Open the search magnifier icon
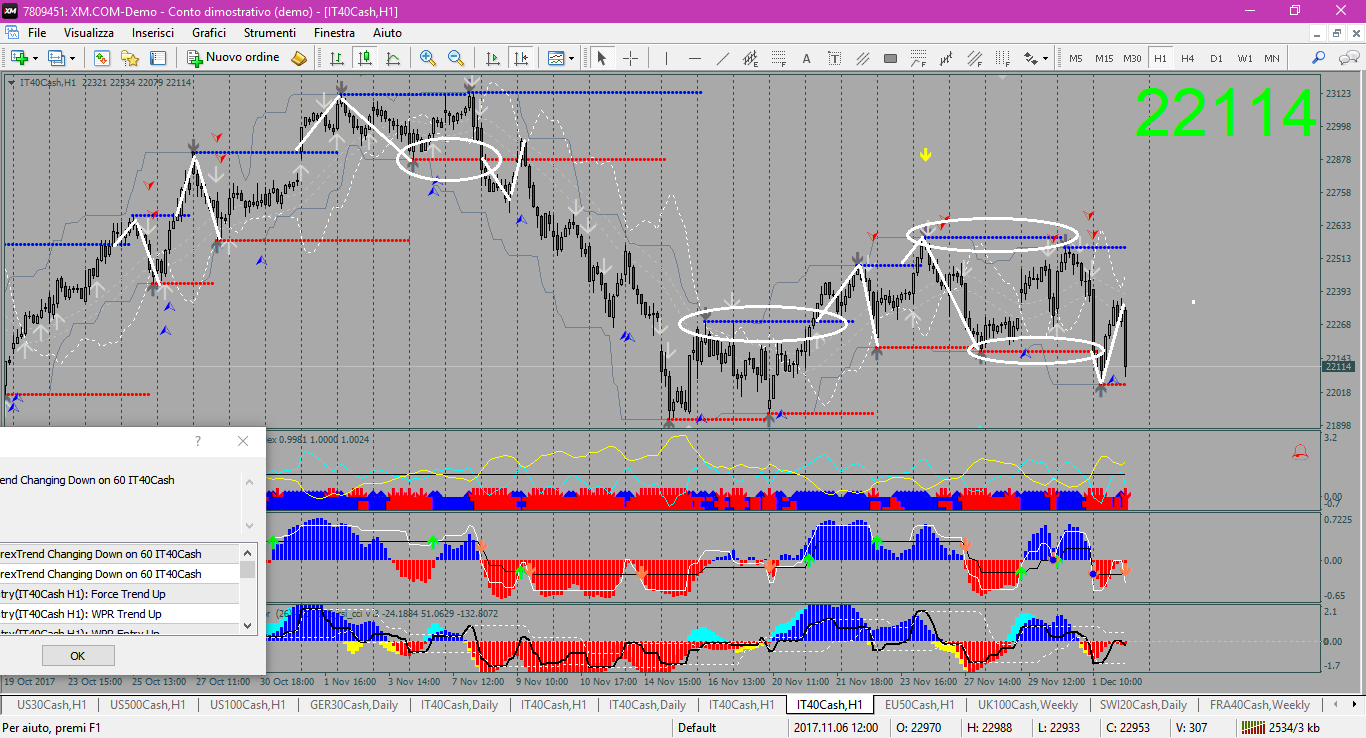The image size is (1366, 738). click(x=1319, y=58)
